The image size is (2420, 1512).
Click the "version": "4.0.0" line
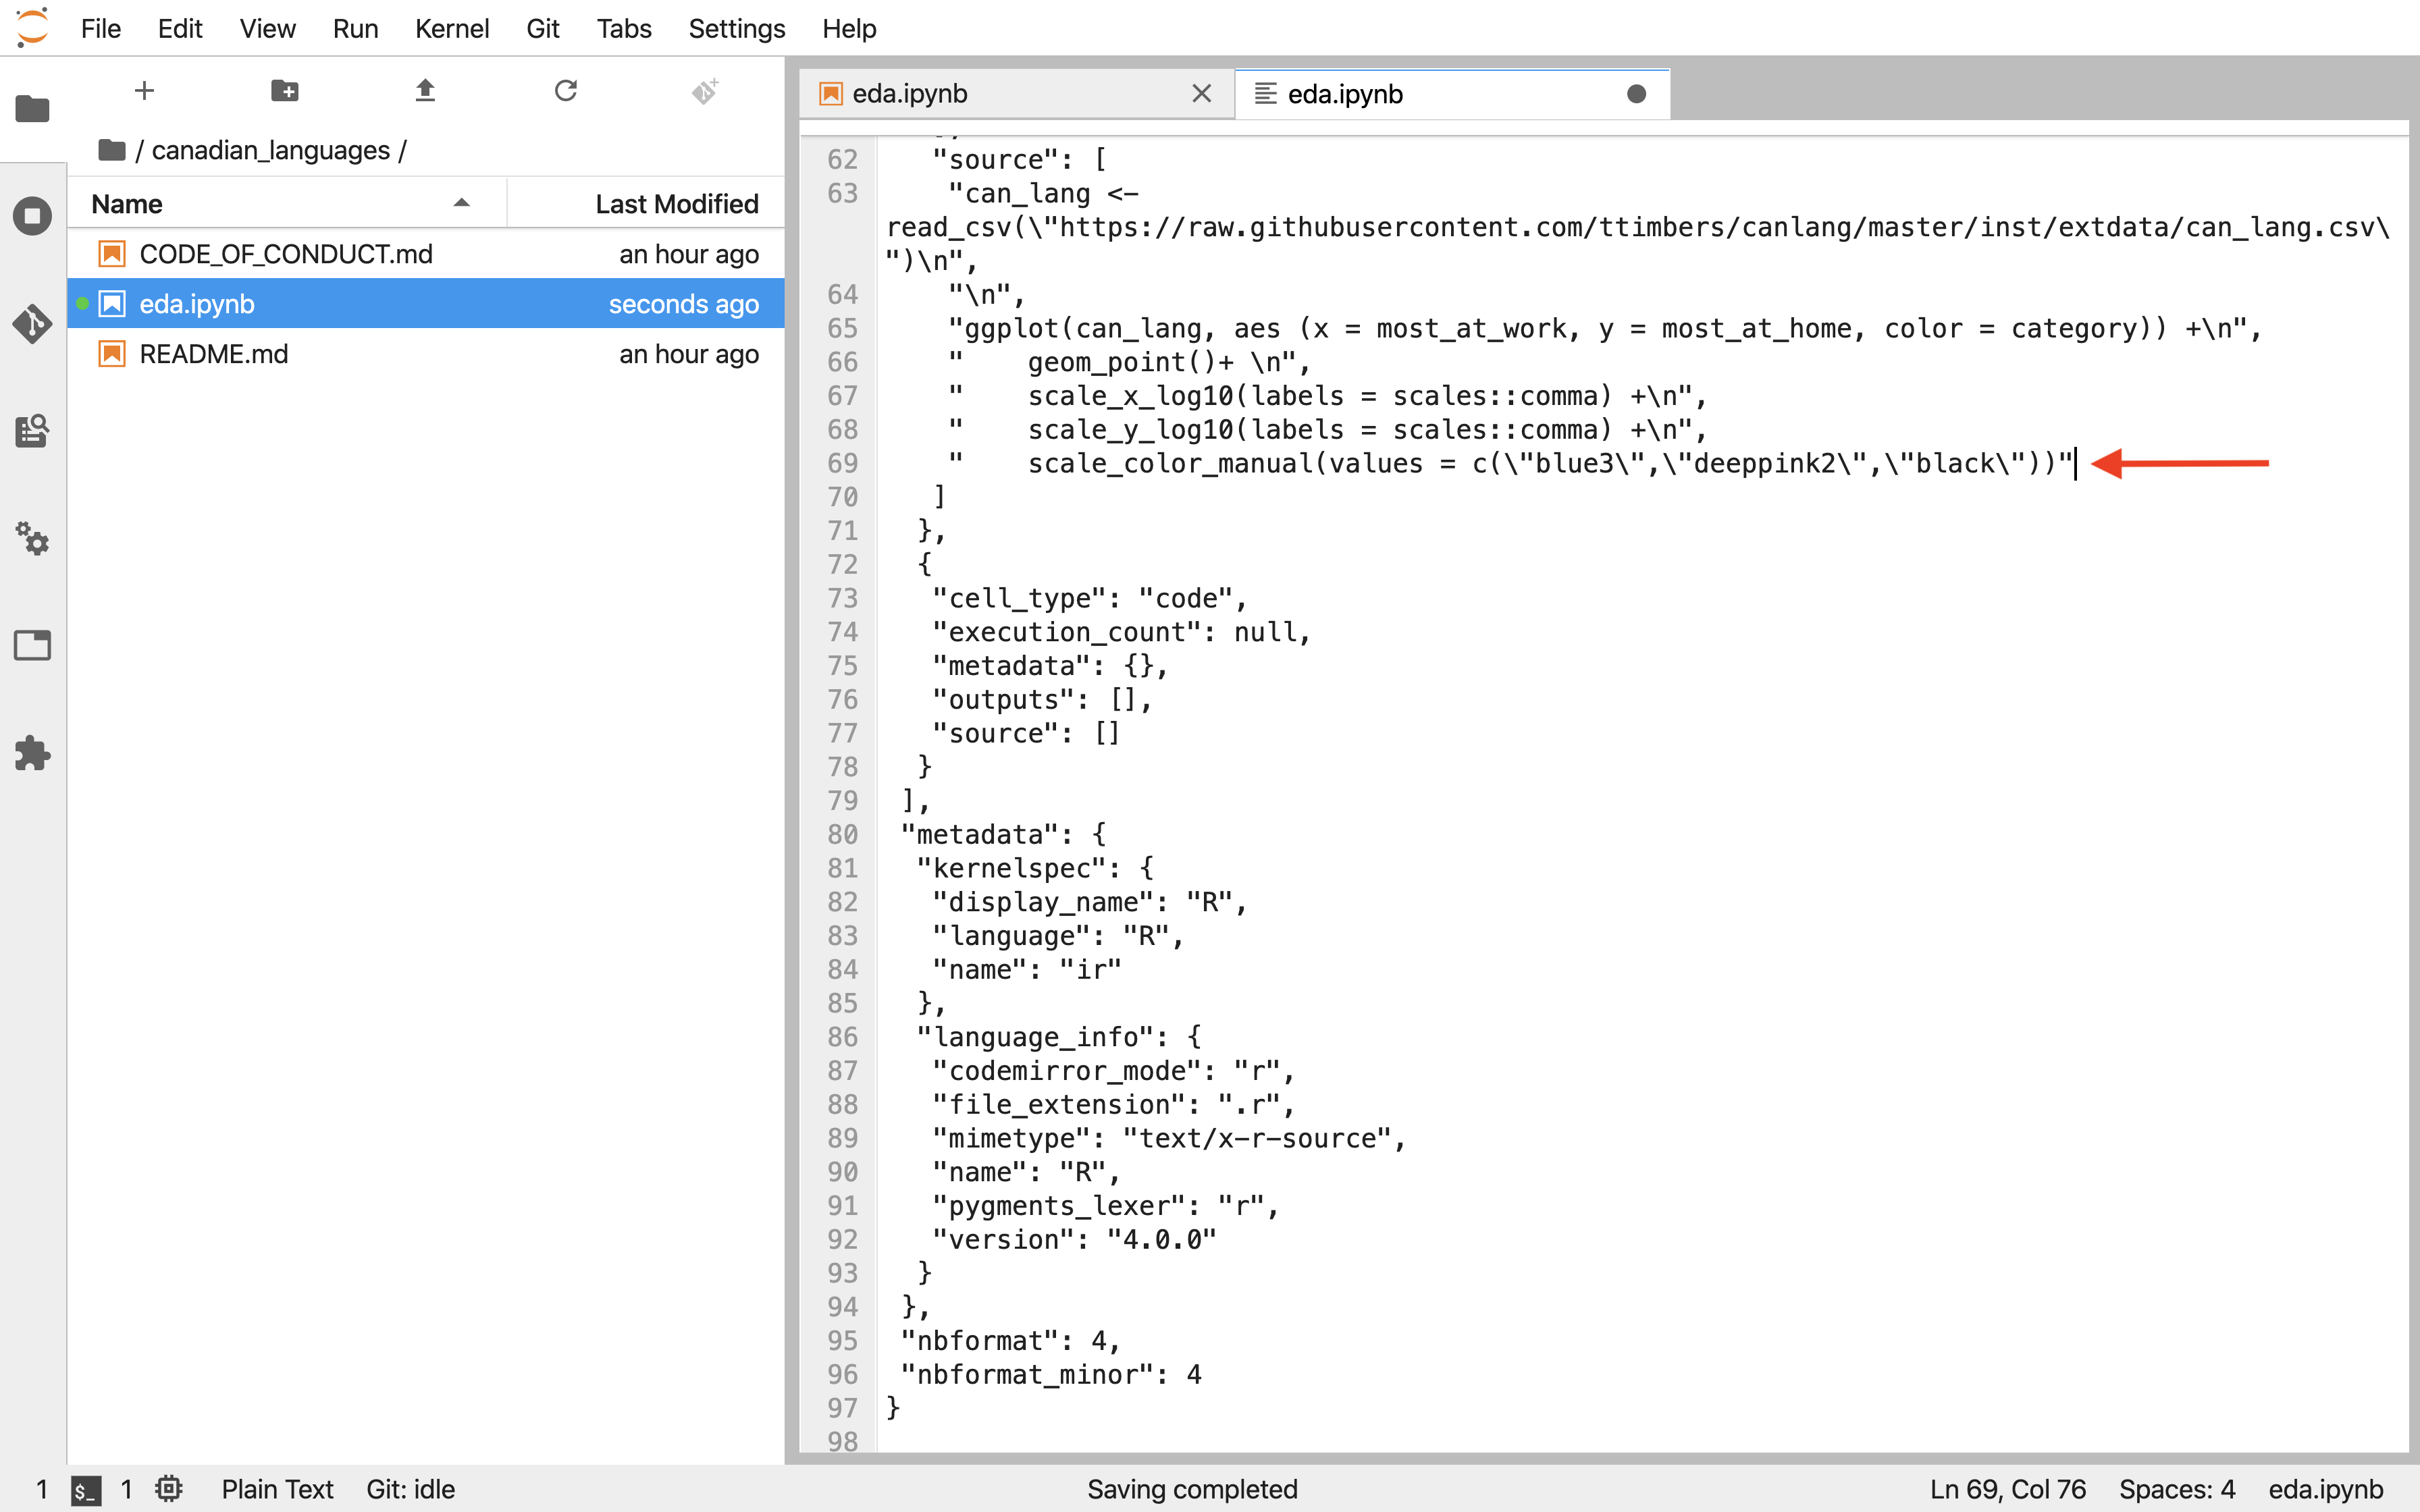pyautogui.click(x=1074, y=1239)
